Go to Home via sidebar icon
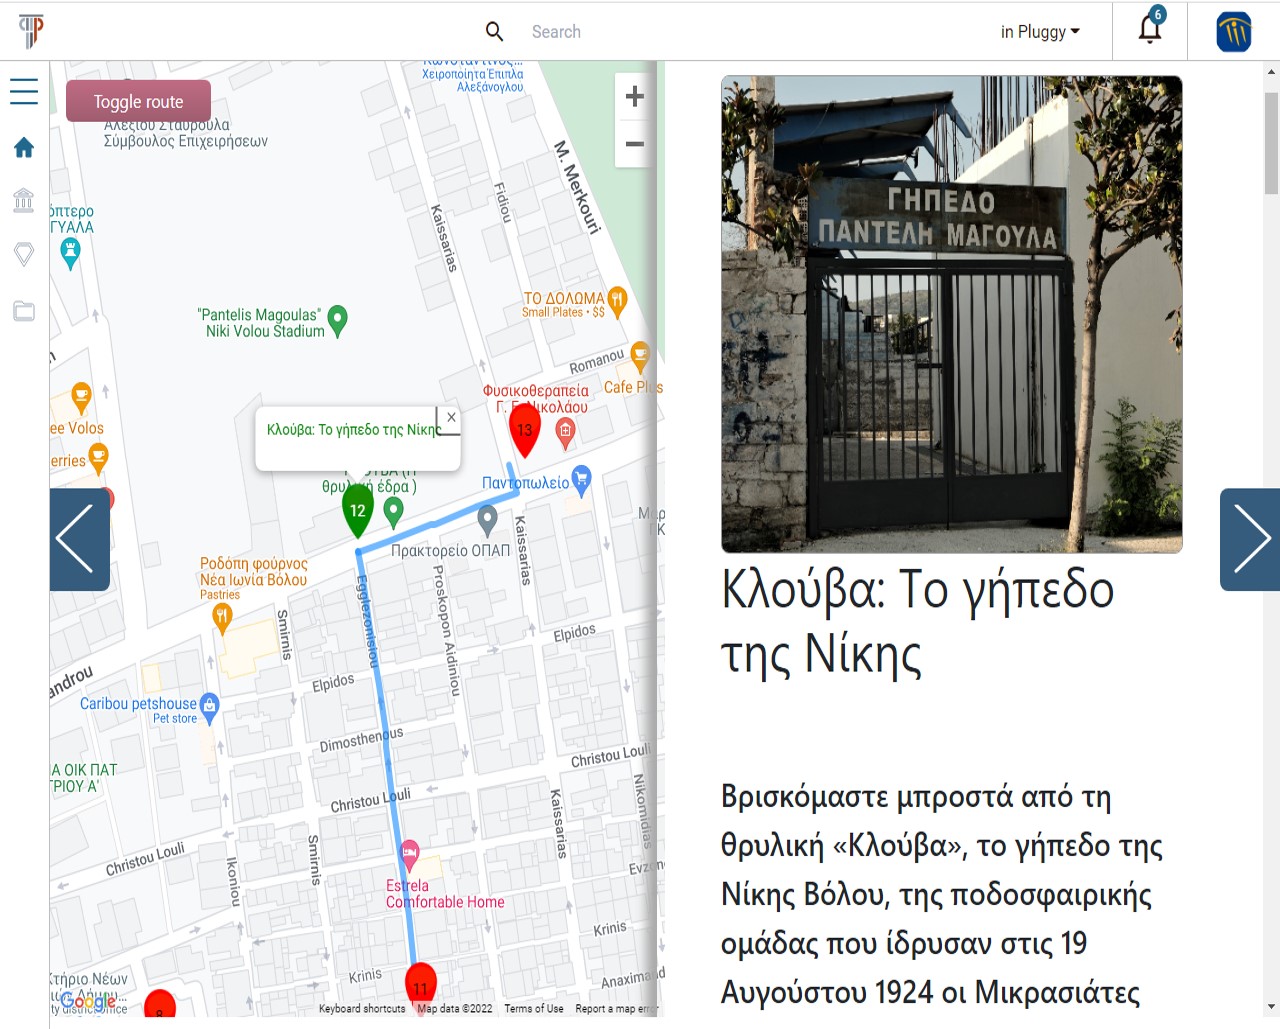This screenshot has height=1029, width=1280. click(x=24, y=148)
